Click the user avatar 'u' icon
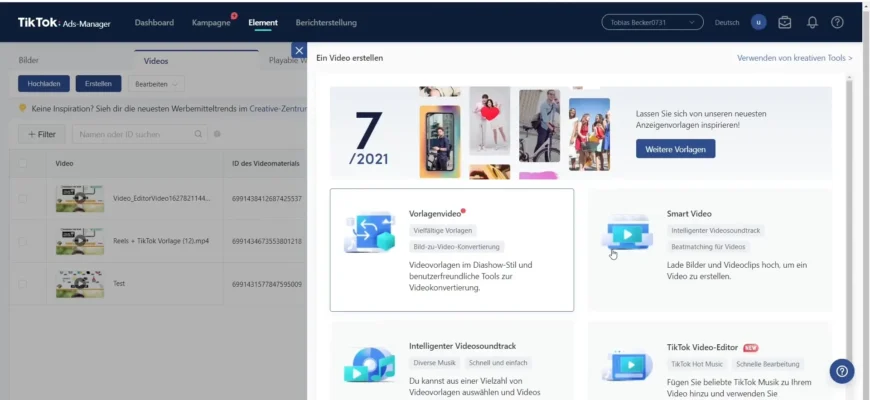 tap(758, 23)
